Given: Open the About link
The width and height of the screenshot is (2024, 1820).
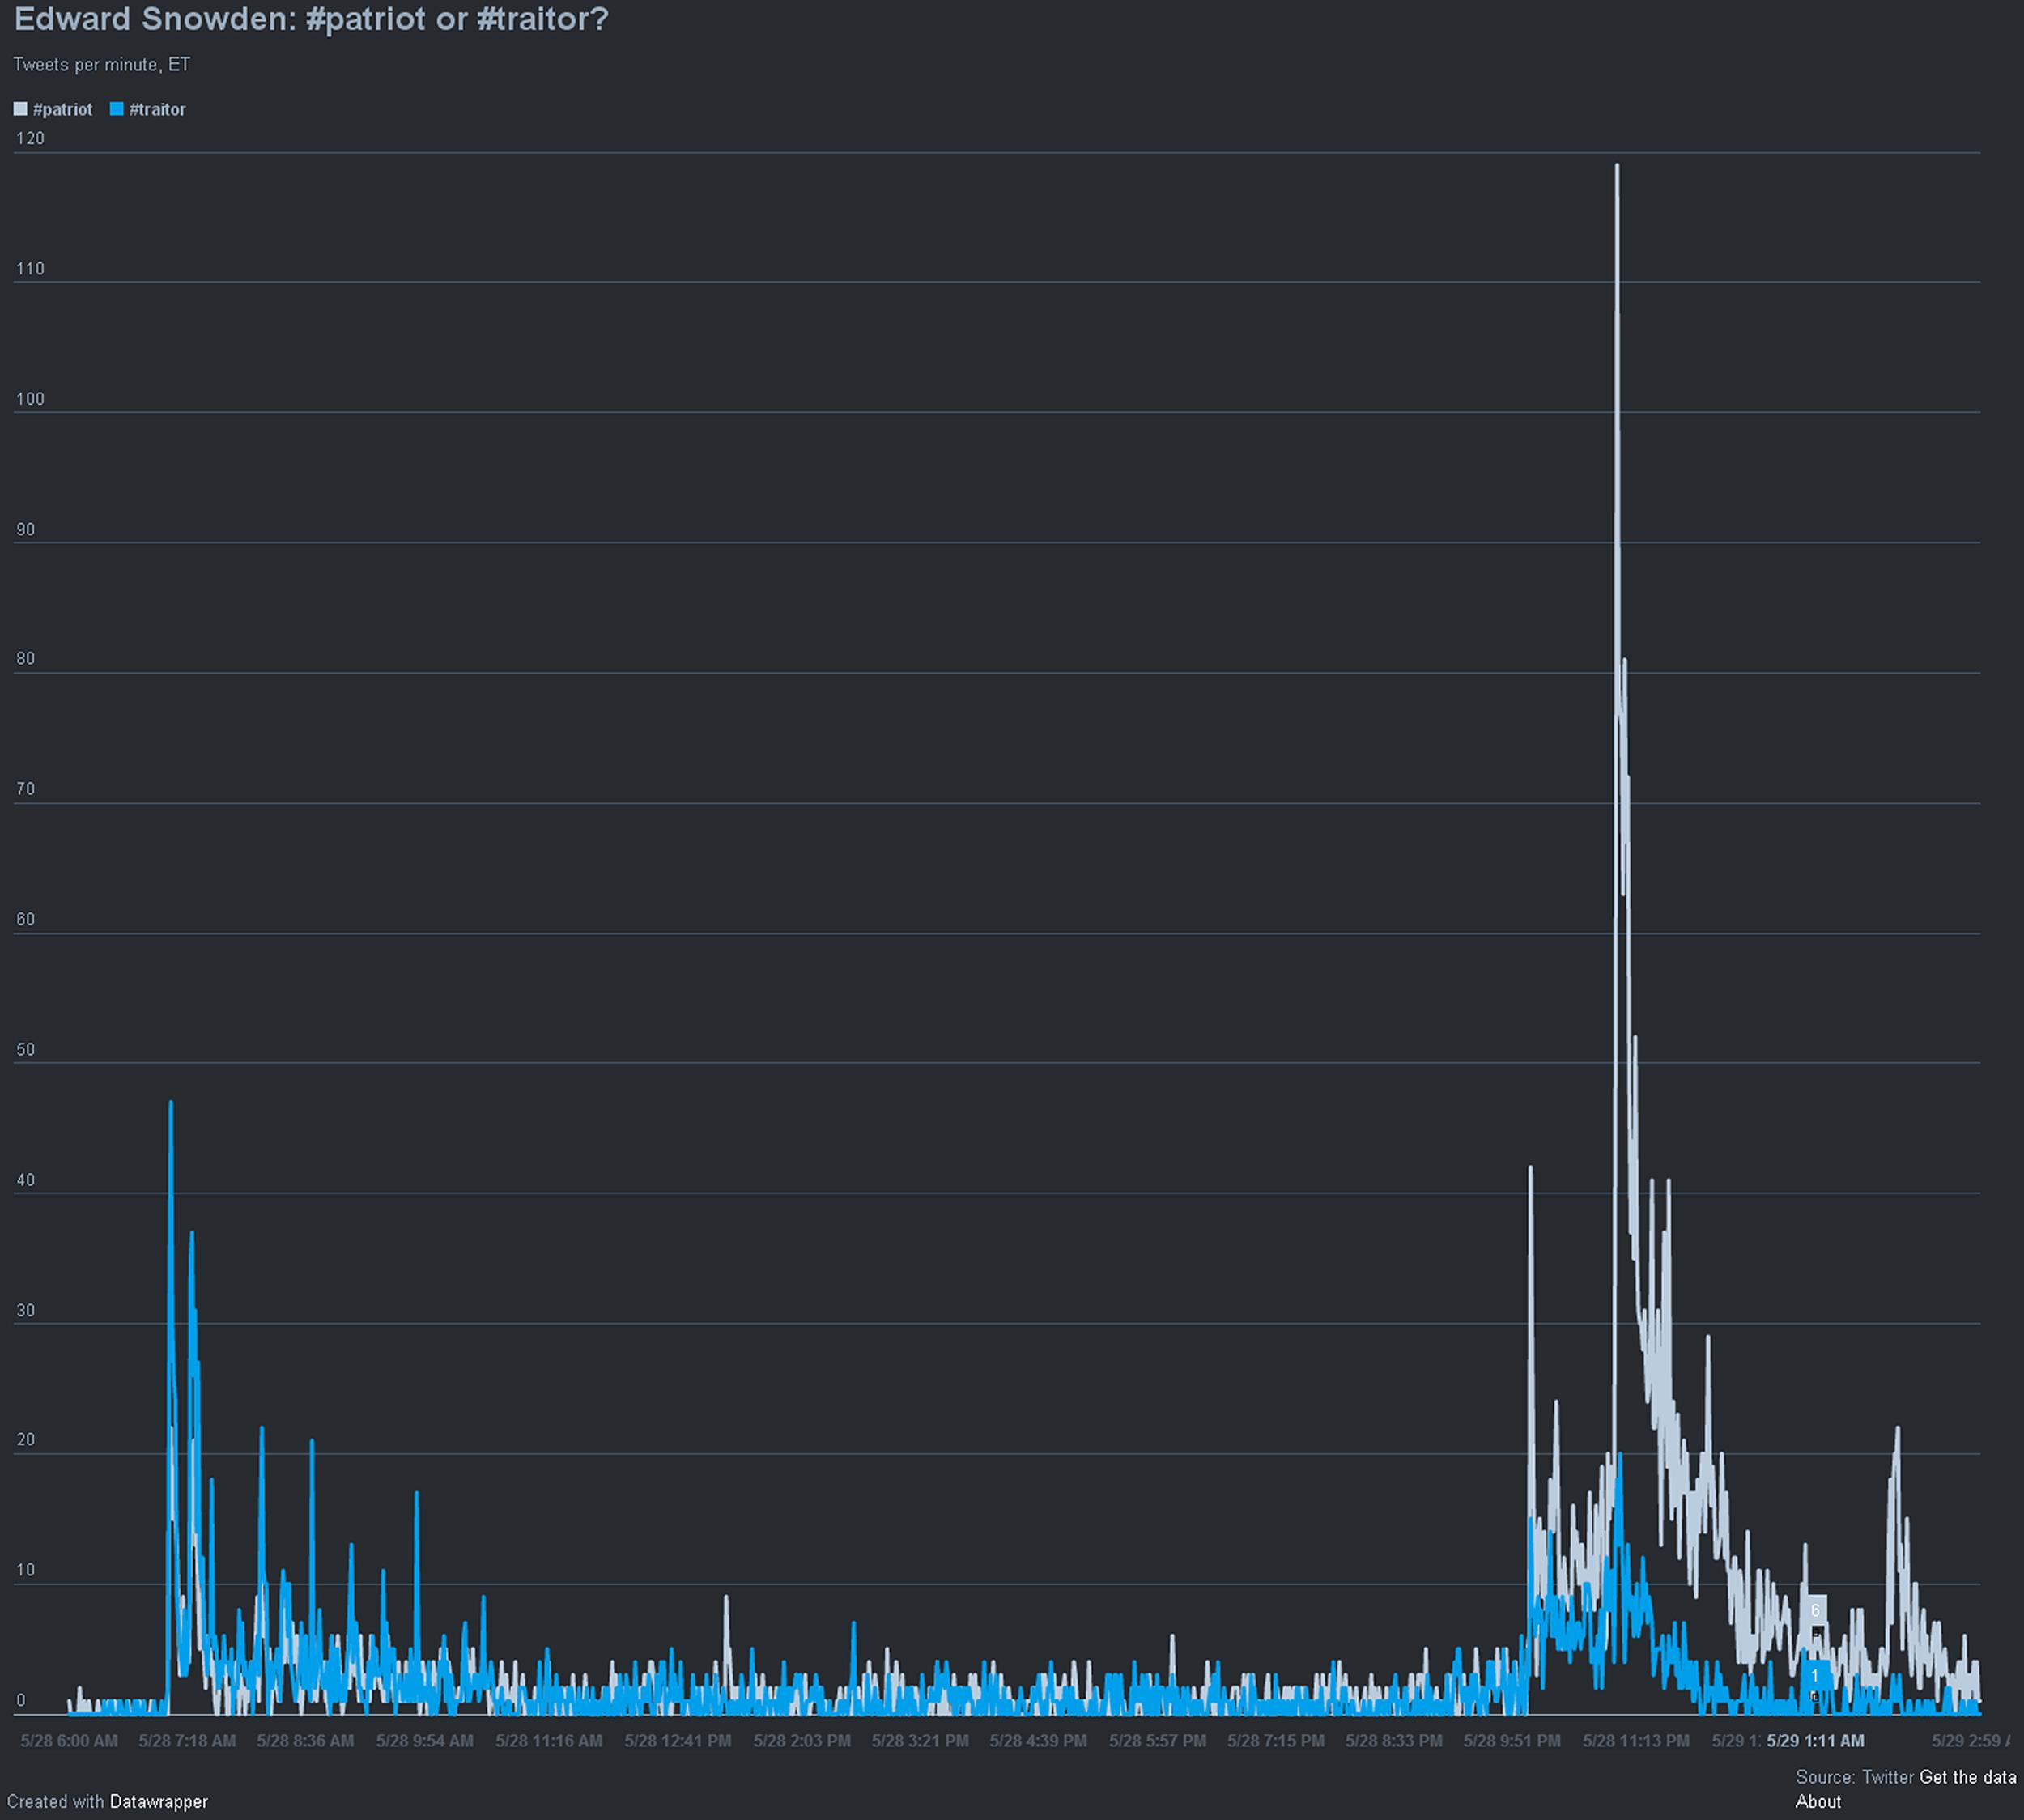Looking at the screenshot, I should click(1817, 1801).
